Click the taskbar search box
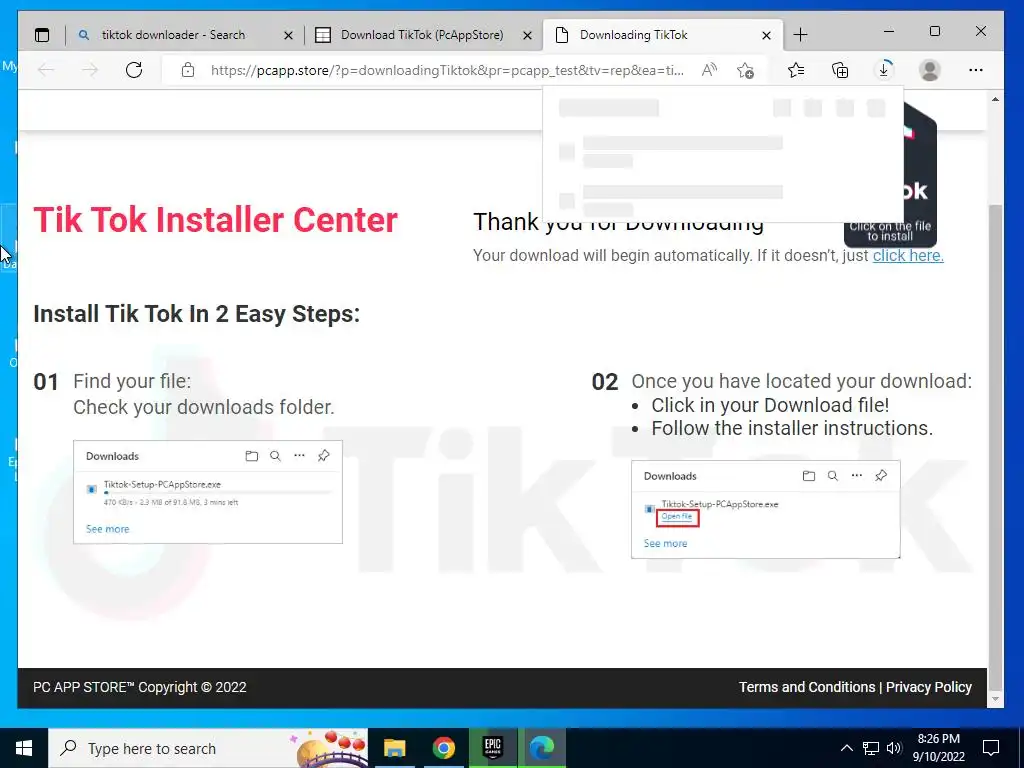The height and width of the screenshot is (768, 1024). (208, 748)
